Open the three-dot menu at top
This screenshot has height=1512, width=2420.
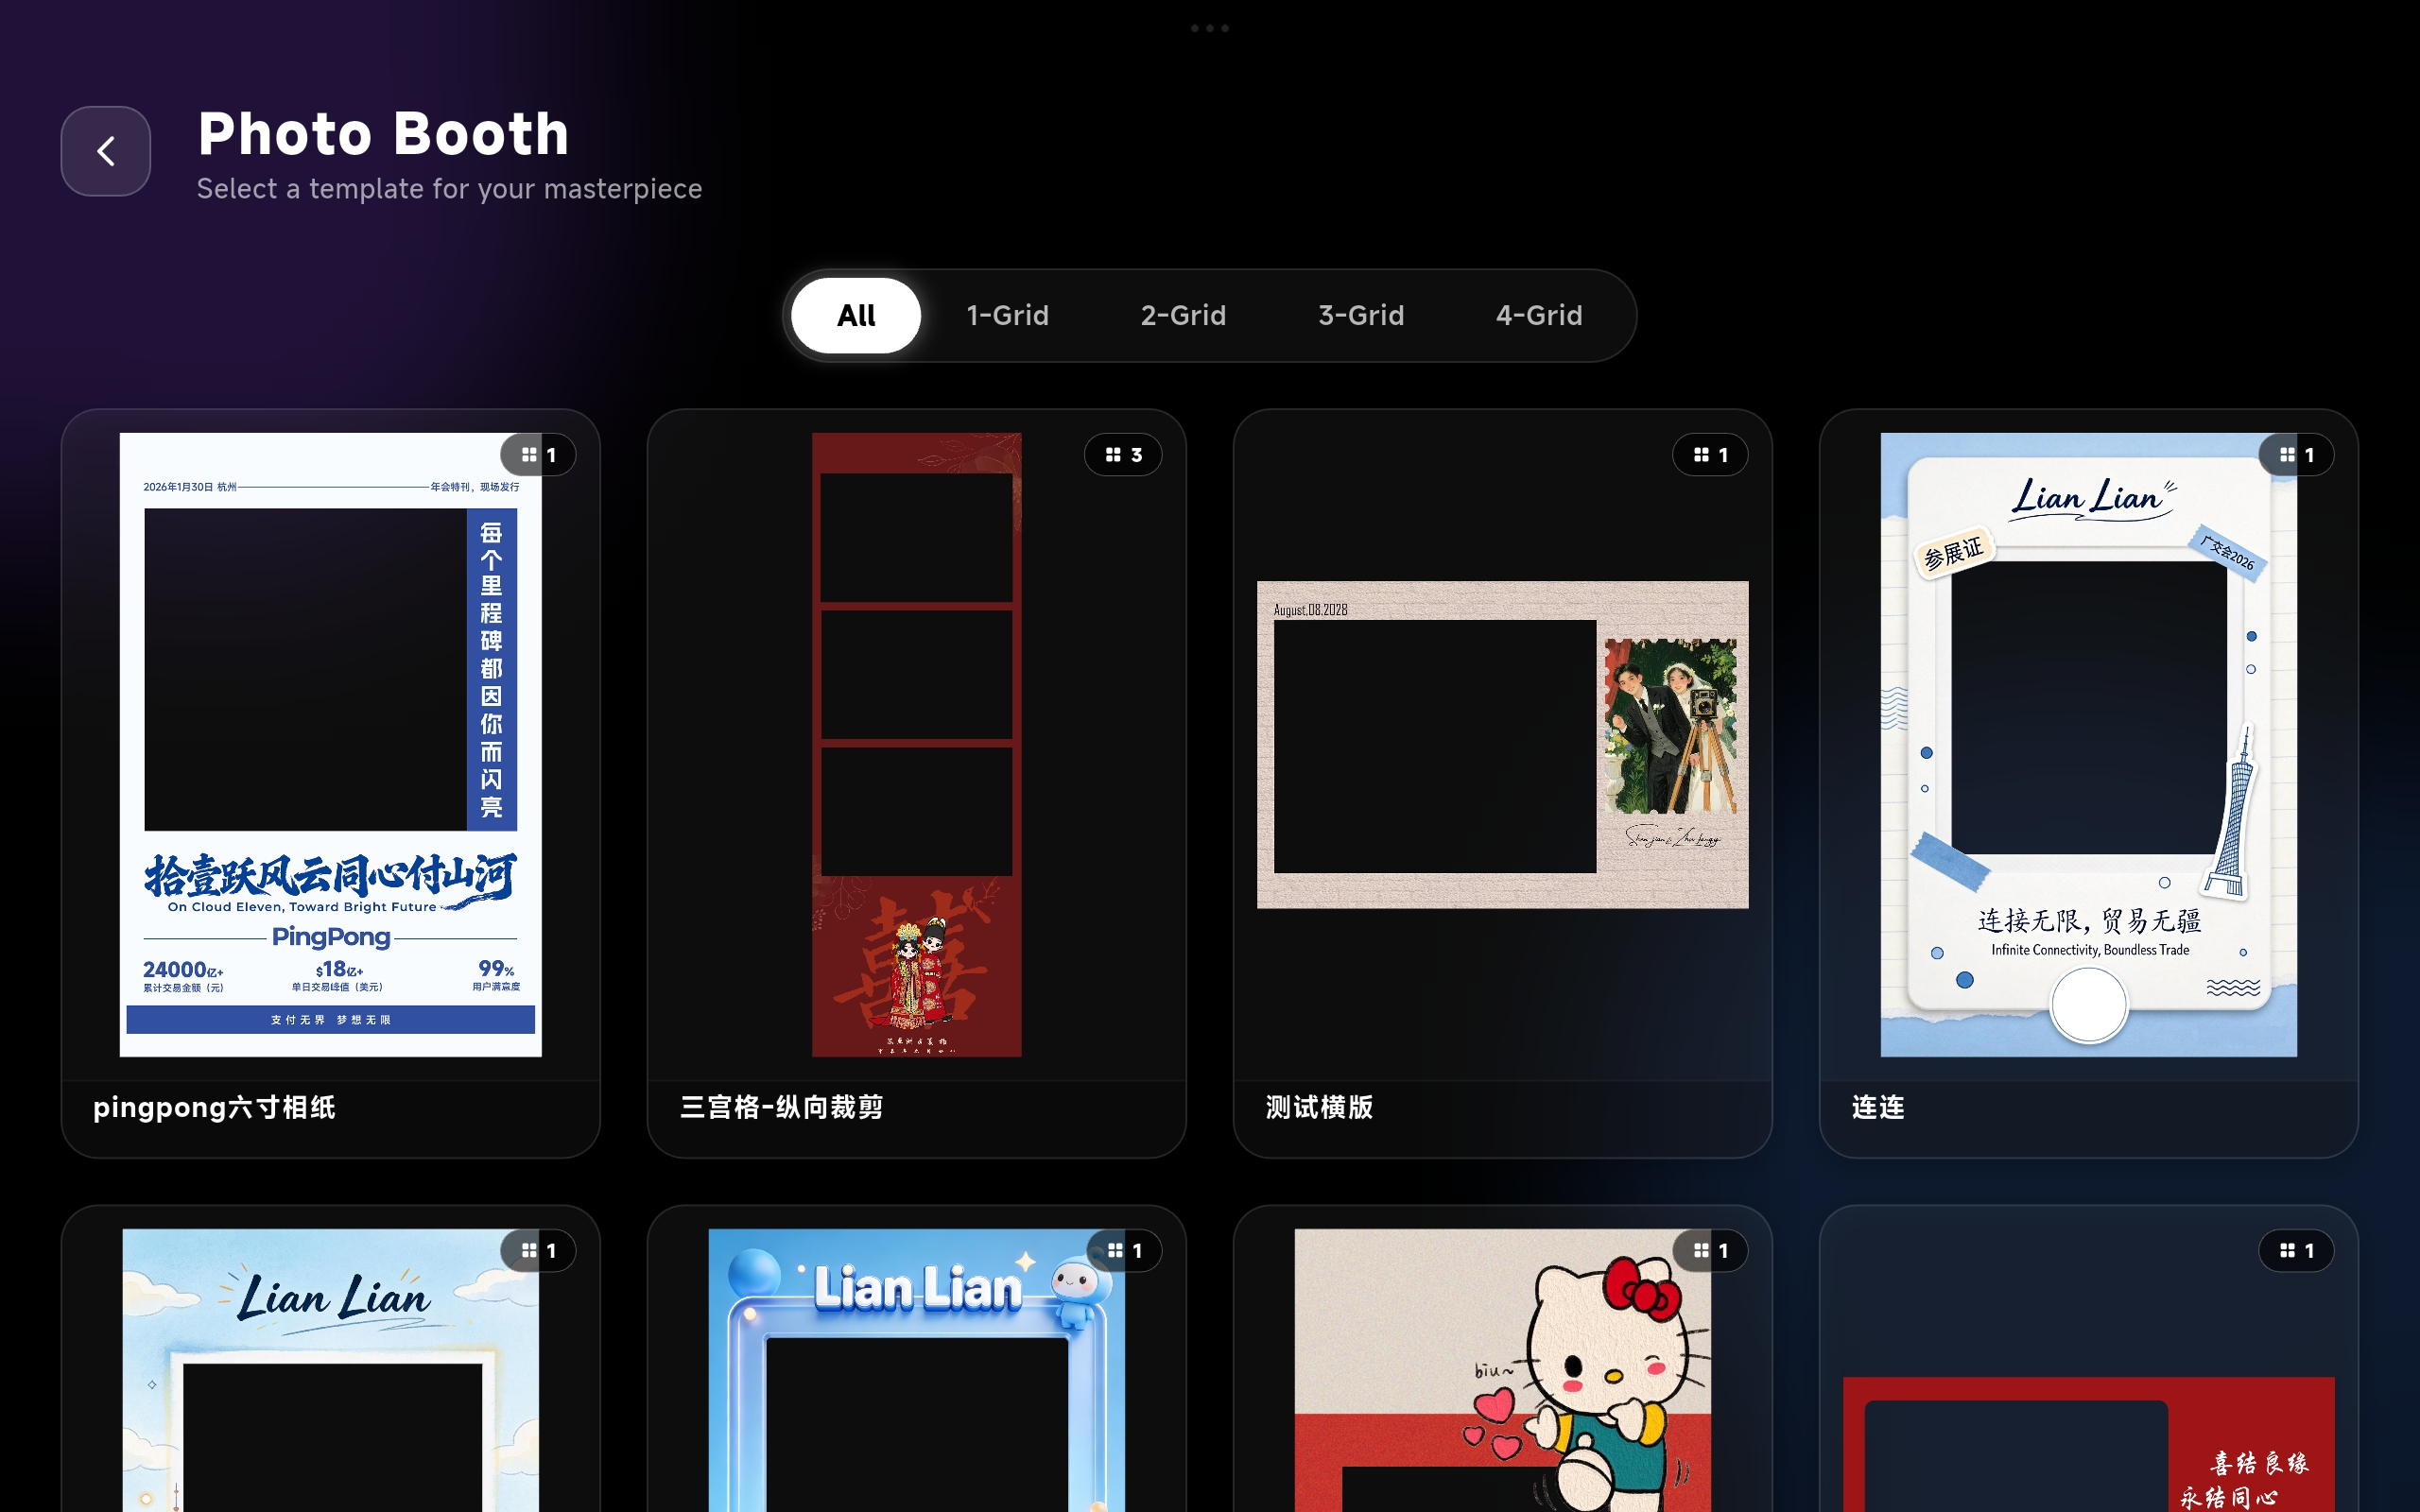[1209, 28]
